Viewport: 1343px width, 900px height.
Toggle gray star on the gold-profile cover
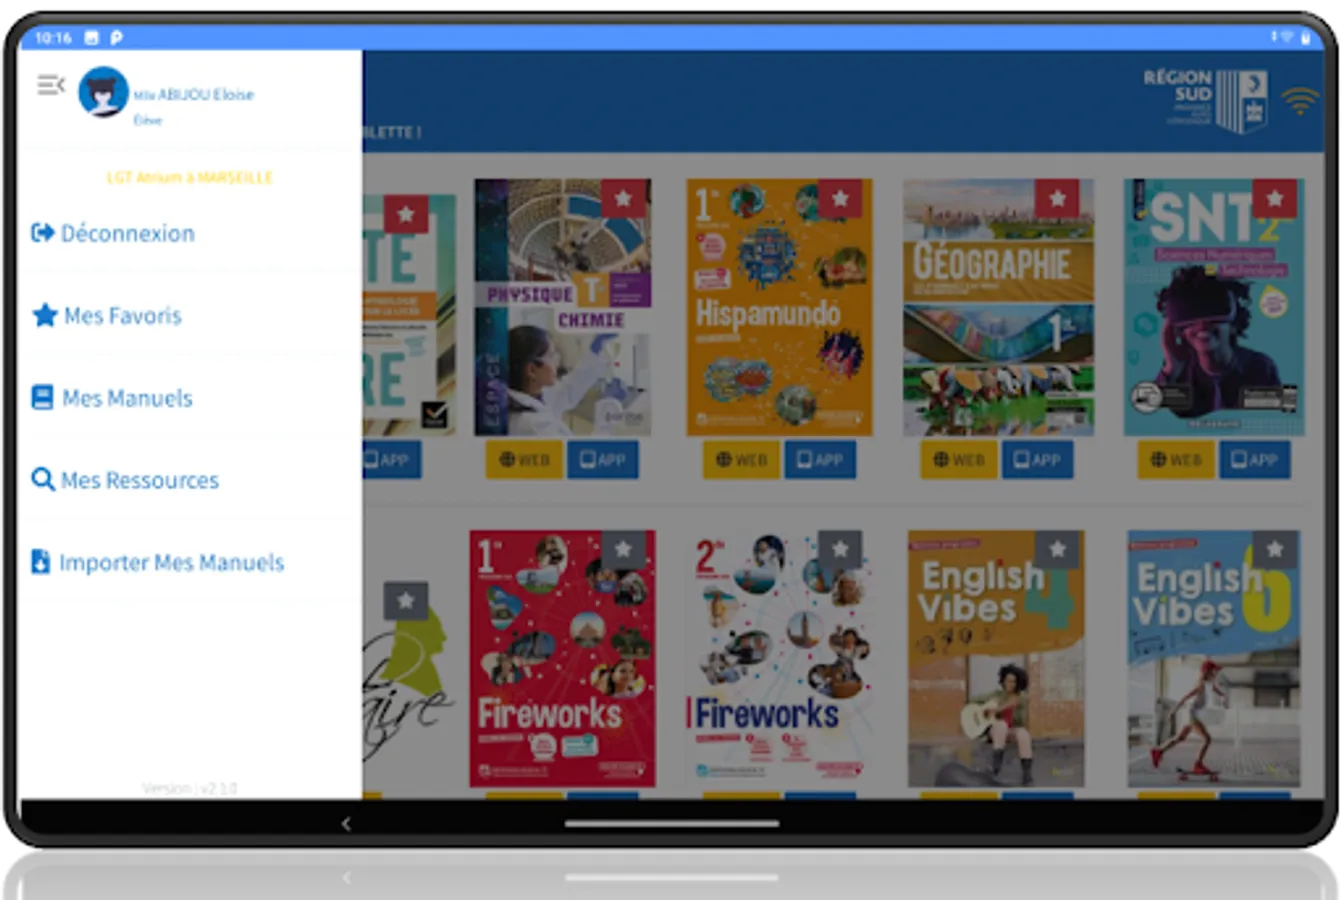click(x=406, y=600)
